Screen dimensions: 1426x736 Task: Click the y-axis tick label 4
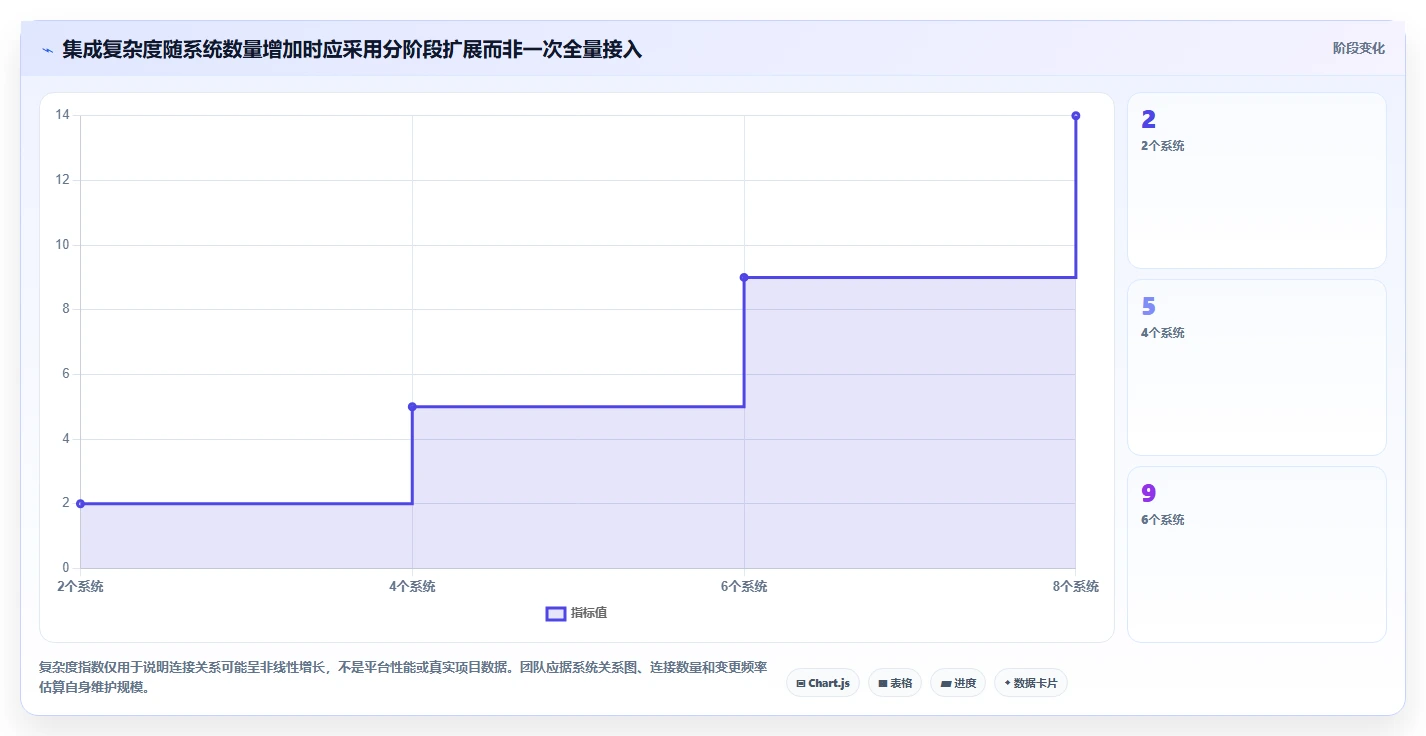(65, 439)
